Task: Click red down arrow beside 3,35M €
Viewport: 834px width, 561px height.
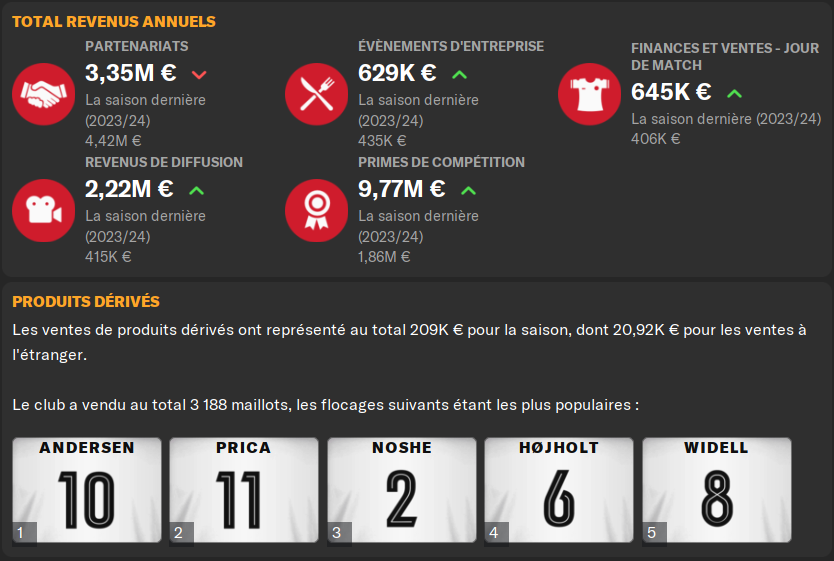Action: tap(198, 74)
